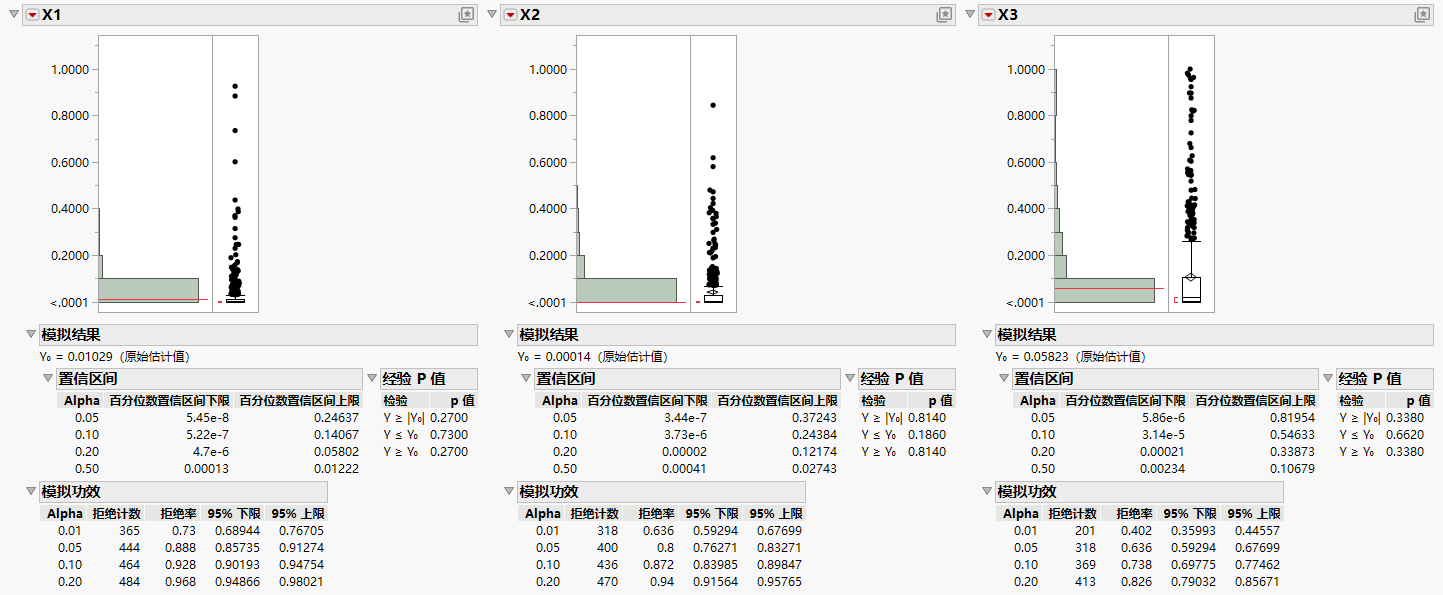This screenshot has width=1443, height=595.
Task: Click X3 upper limit value 0.81954
Action: (x=1294, y=418)
